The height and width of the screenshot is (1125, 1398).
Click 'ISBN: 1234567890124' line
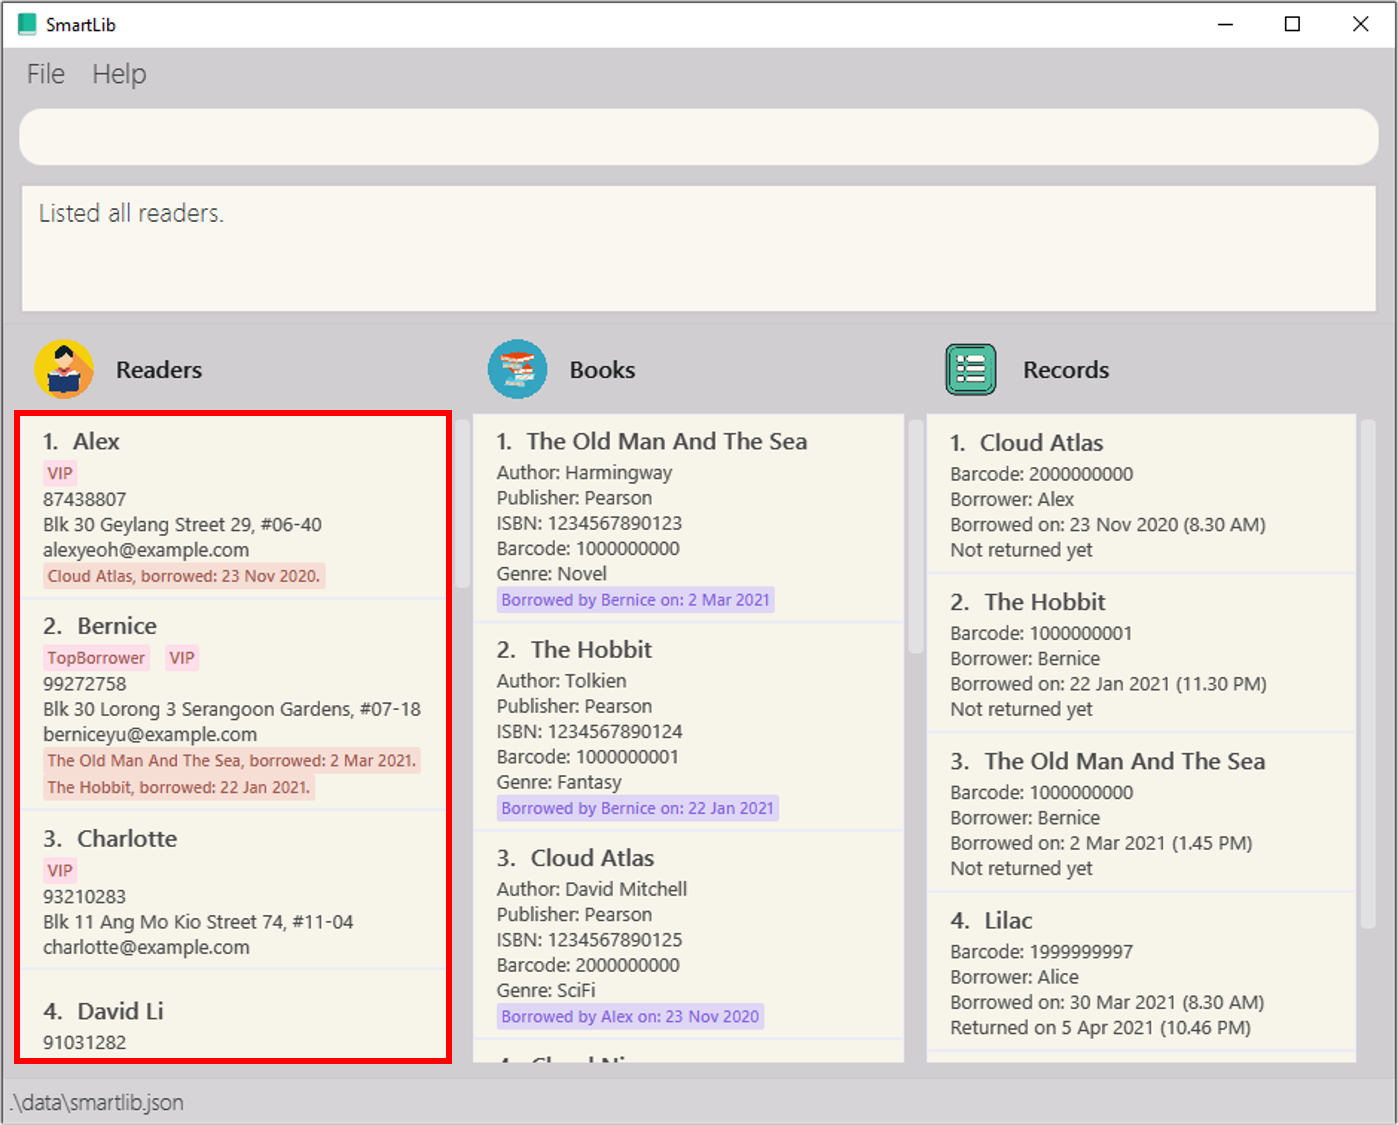pyautogui.click(x=589, y=732)
